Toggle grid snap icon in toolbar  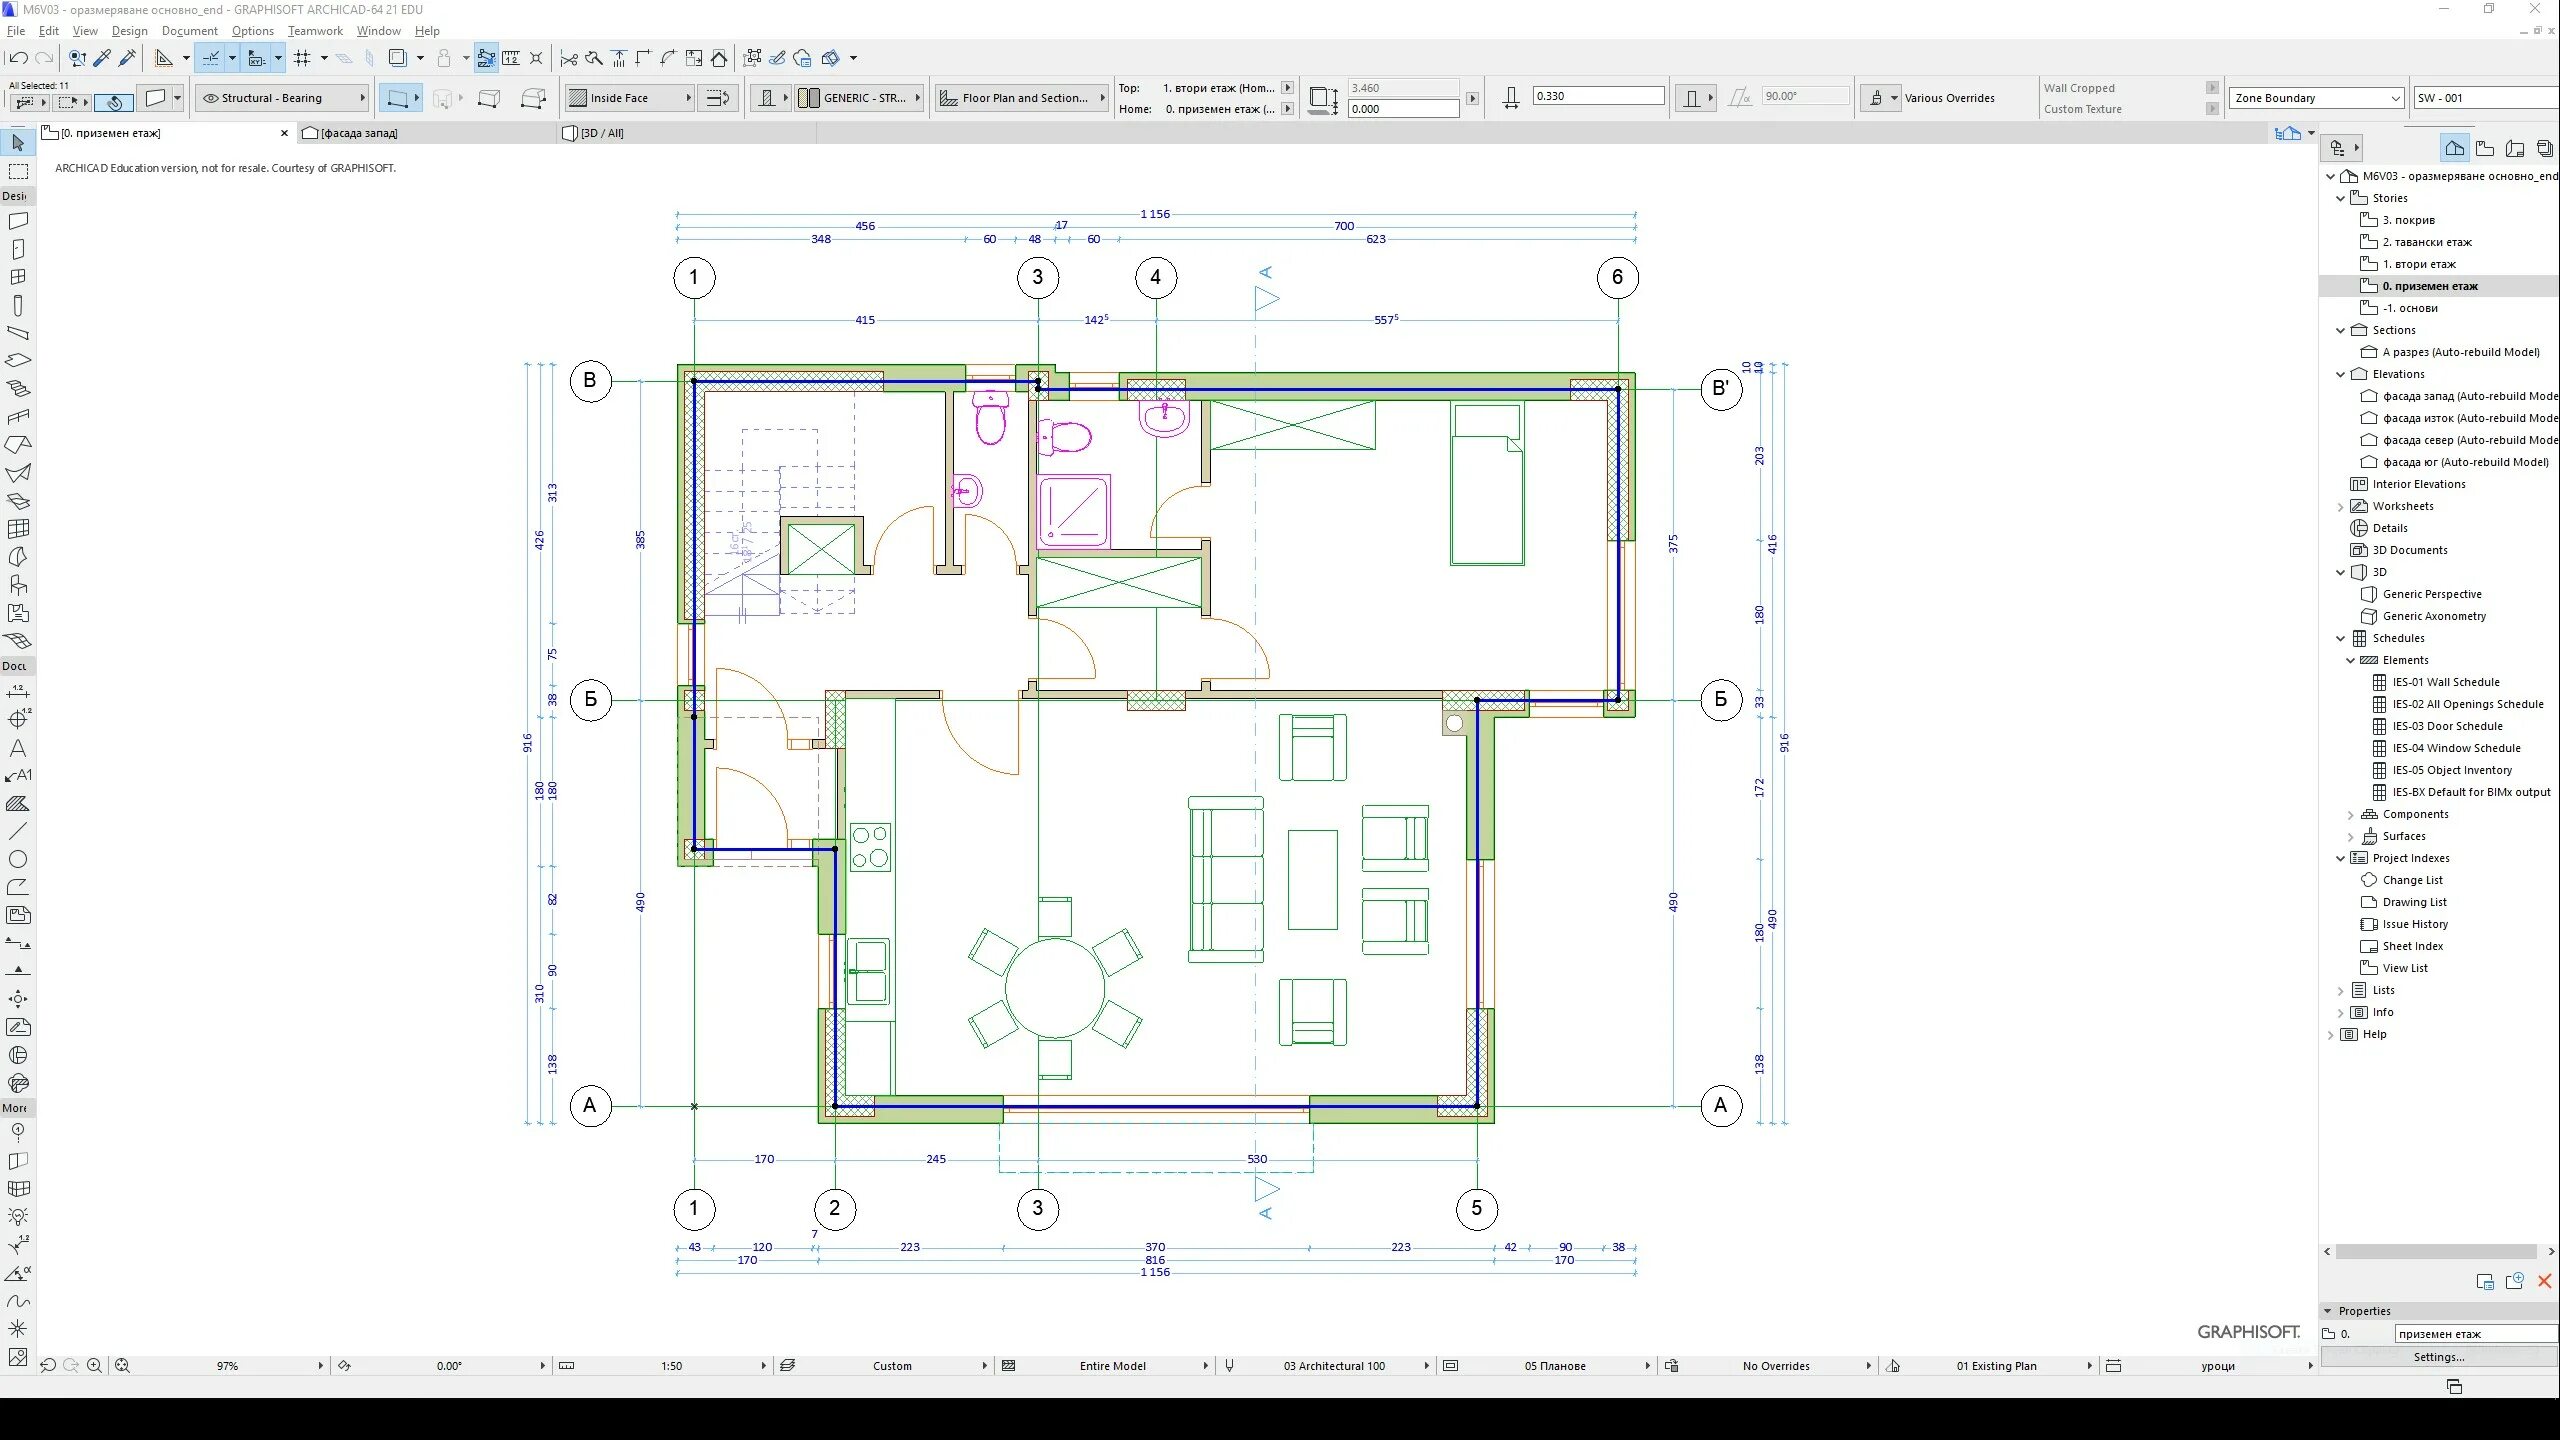tap(302, 58)
